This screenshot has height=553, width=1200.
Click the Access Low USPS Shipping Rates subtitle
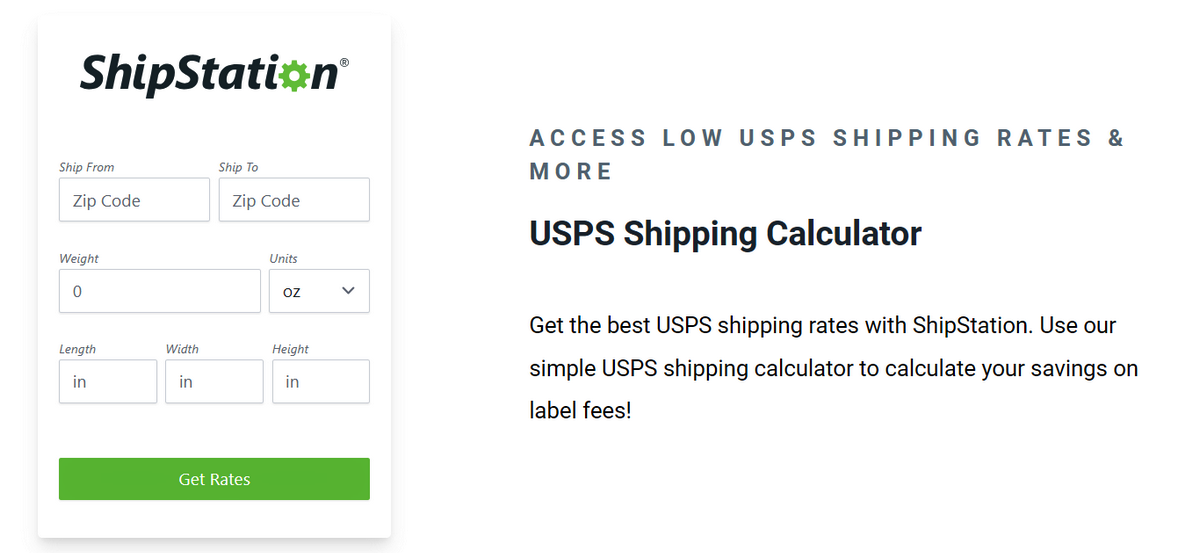[828, 155]
